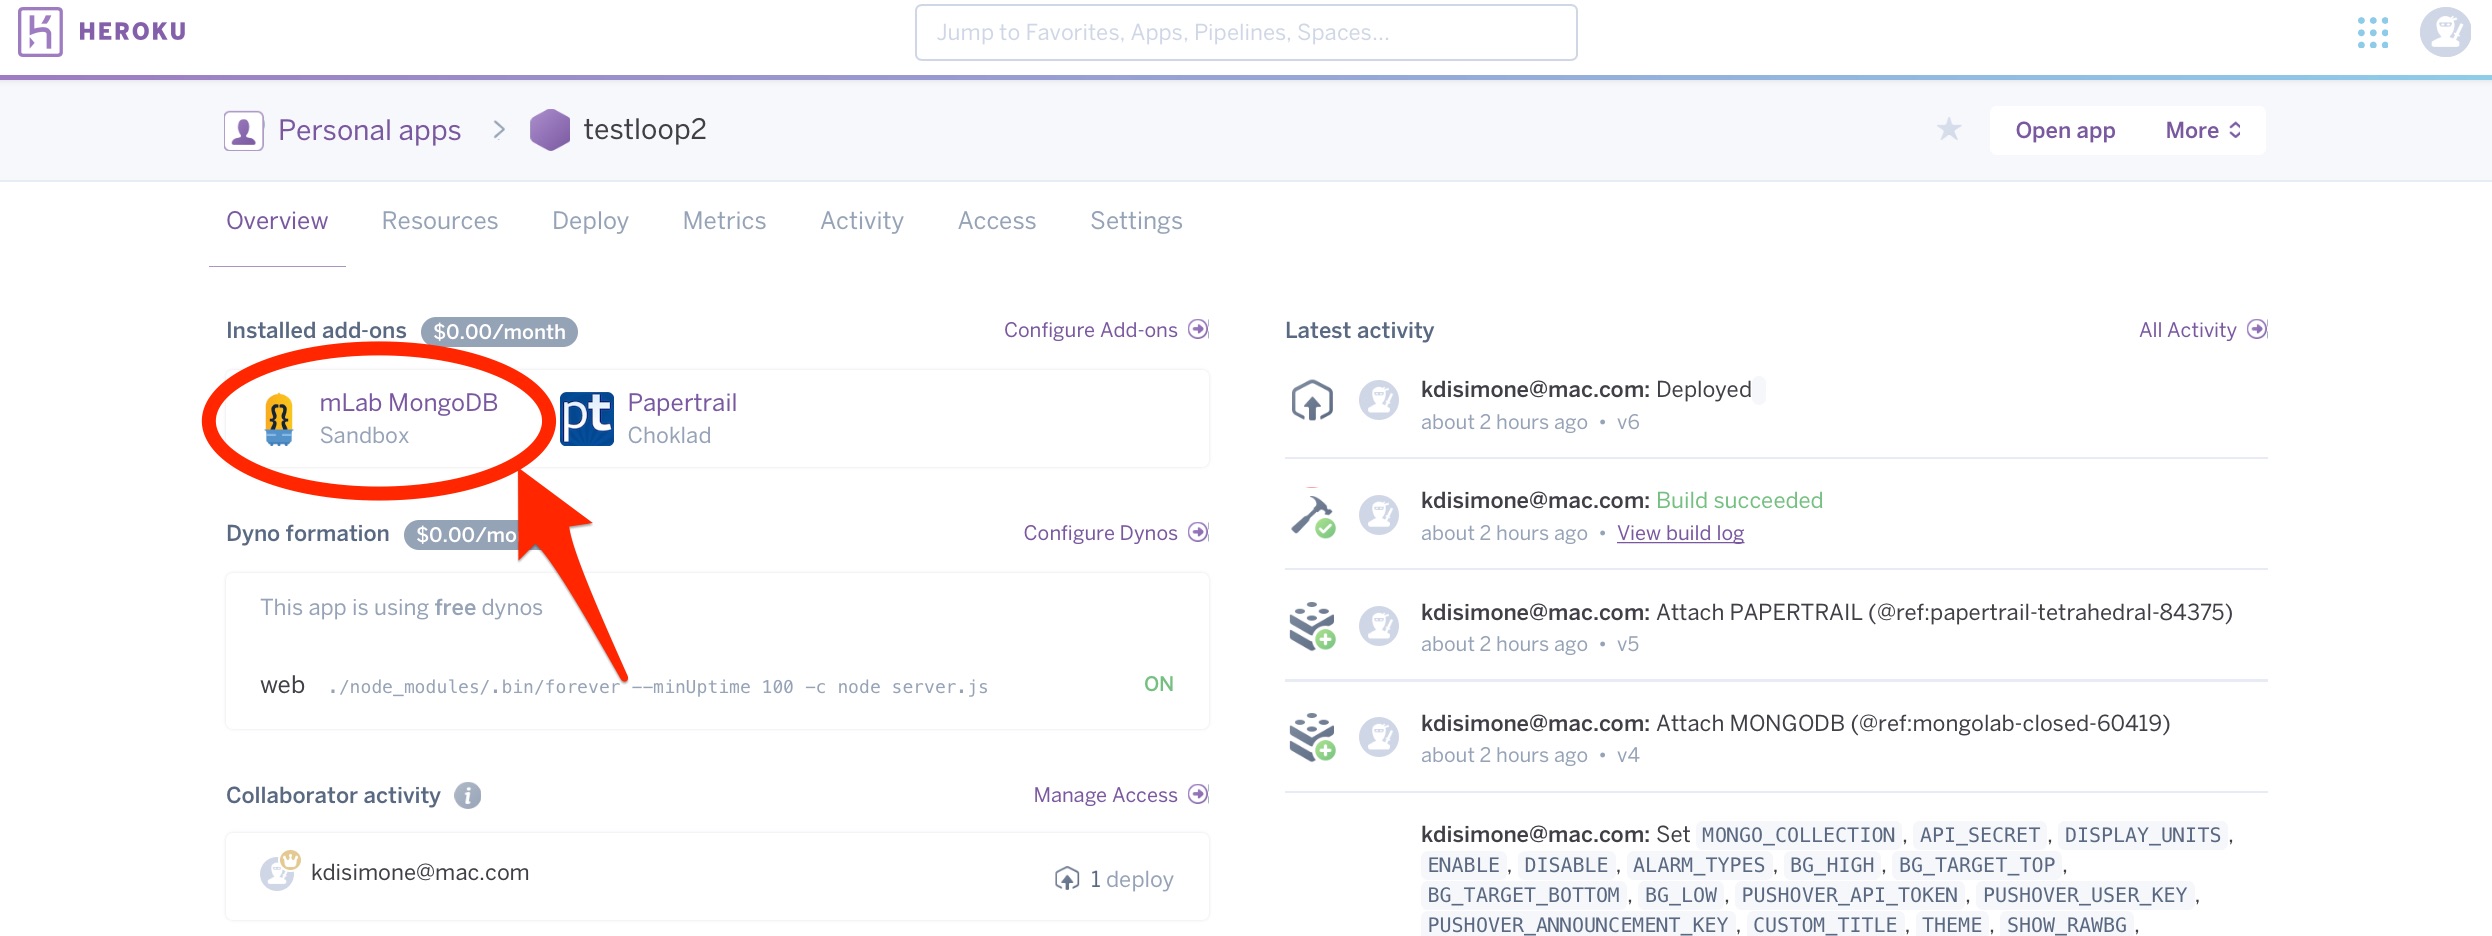Click the Sandbox plan label under mLab

pyautogui.click(x=364, y=435)
